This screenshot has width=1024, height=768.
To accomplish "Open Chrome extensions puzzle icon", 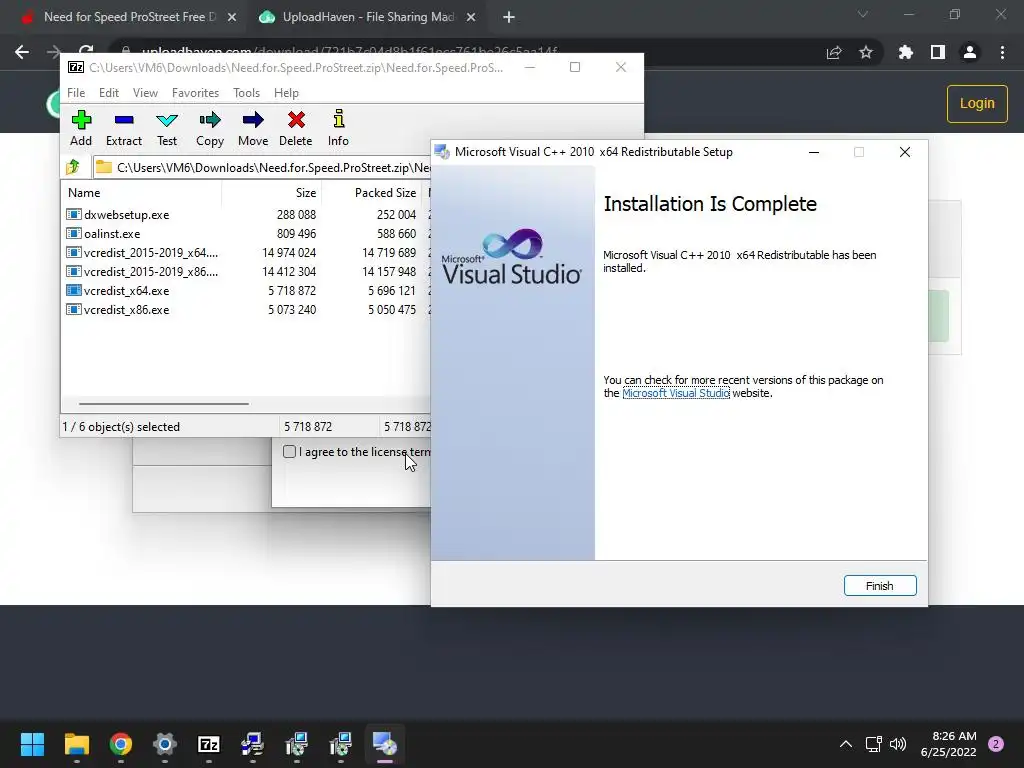I will tap(905, 52).
